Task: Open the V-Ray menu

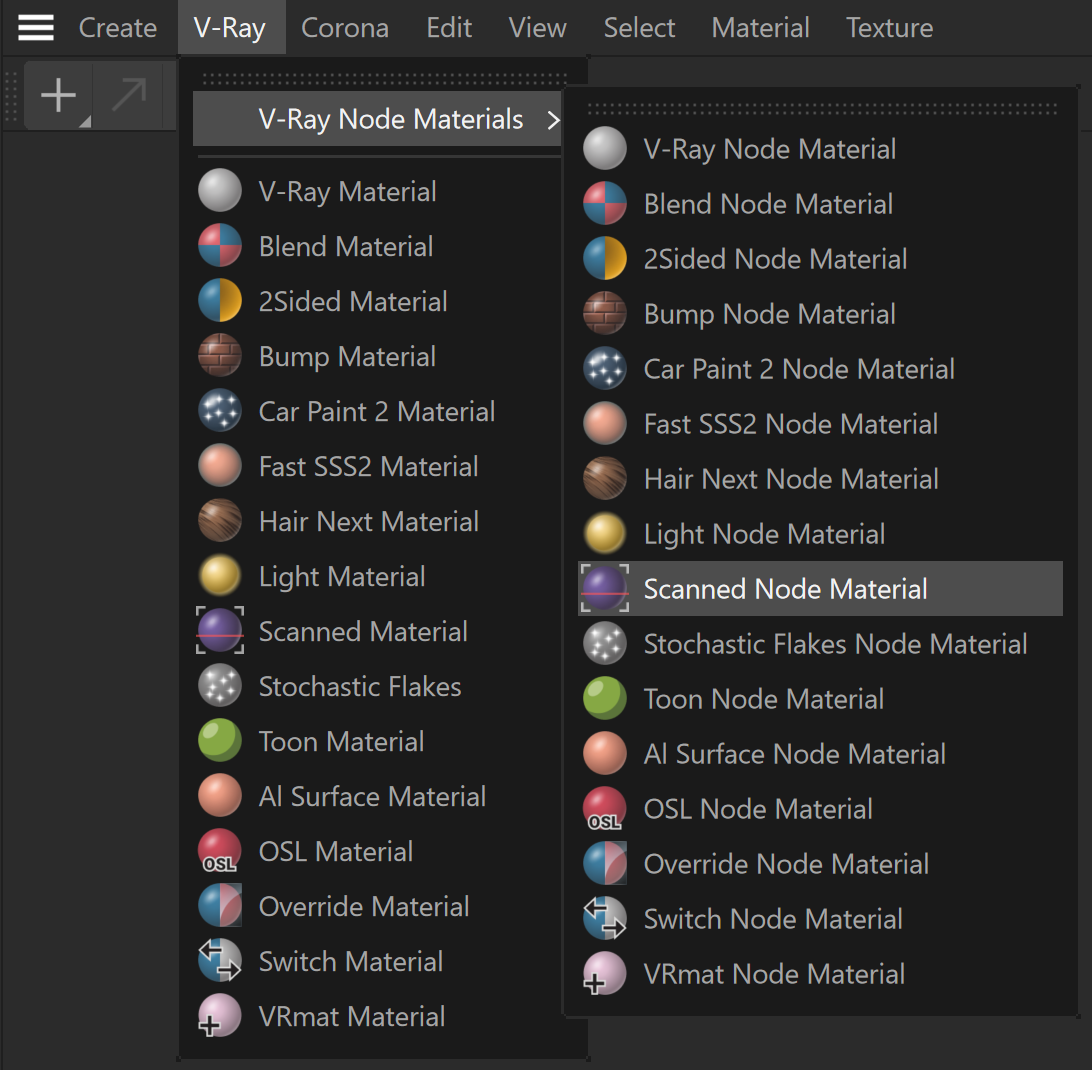Action: [x=230, y=28]
